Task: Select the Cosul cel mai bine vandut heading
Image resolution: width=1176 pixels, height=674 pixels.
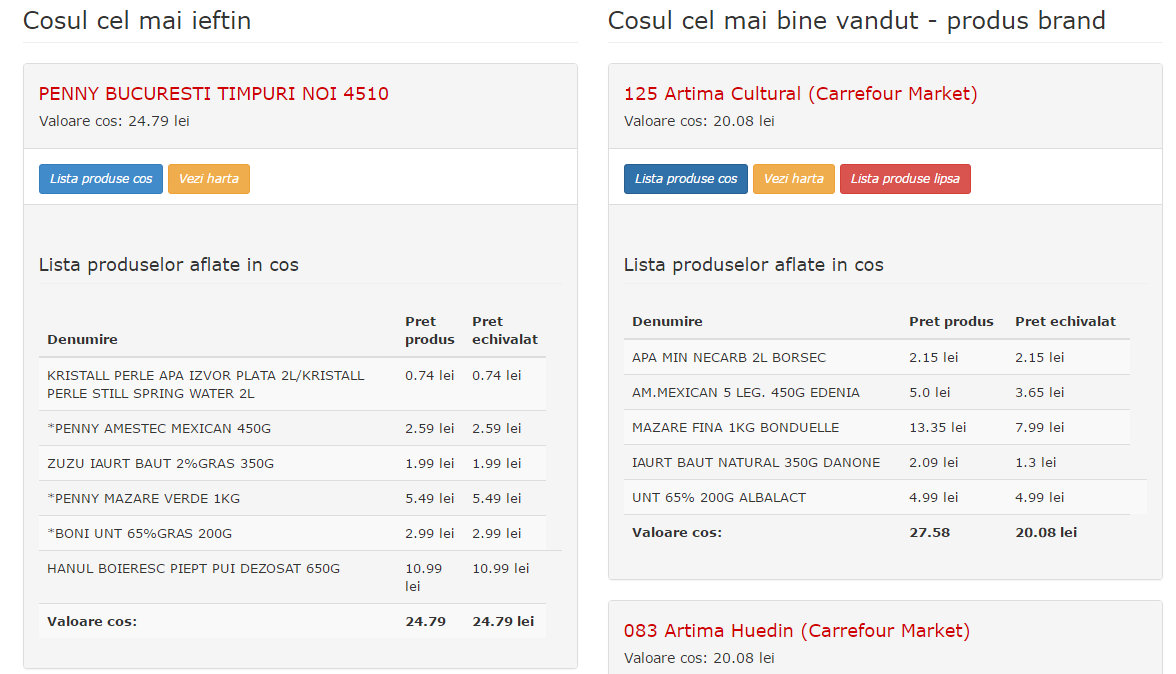Action: 856,20
